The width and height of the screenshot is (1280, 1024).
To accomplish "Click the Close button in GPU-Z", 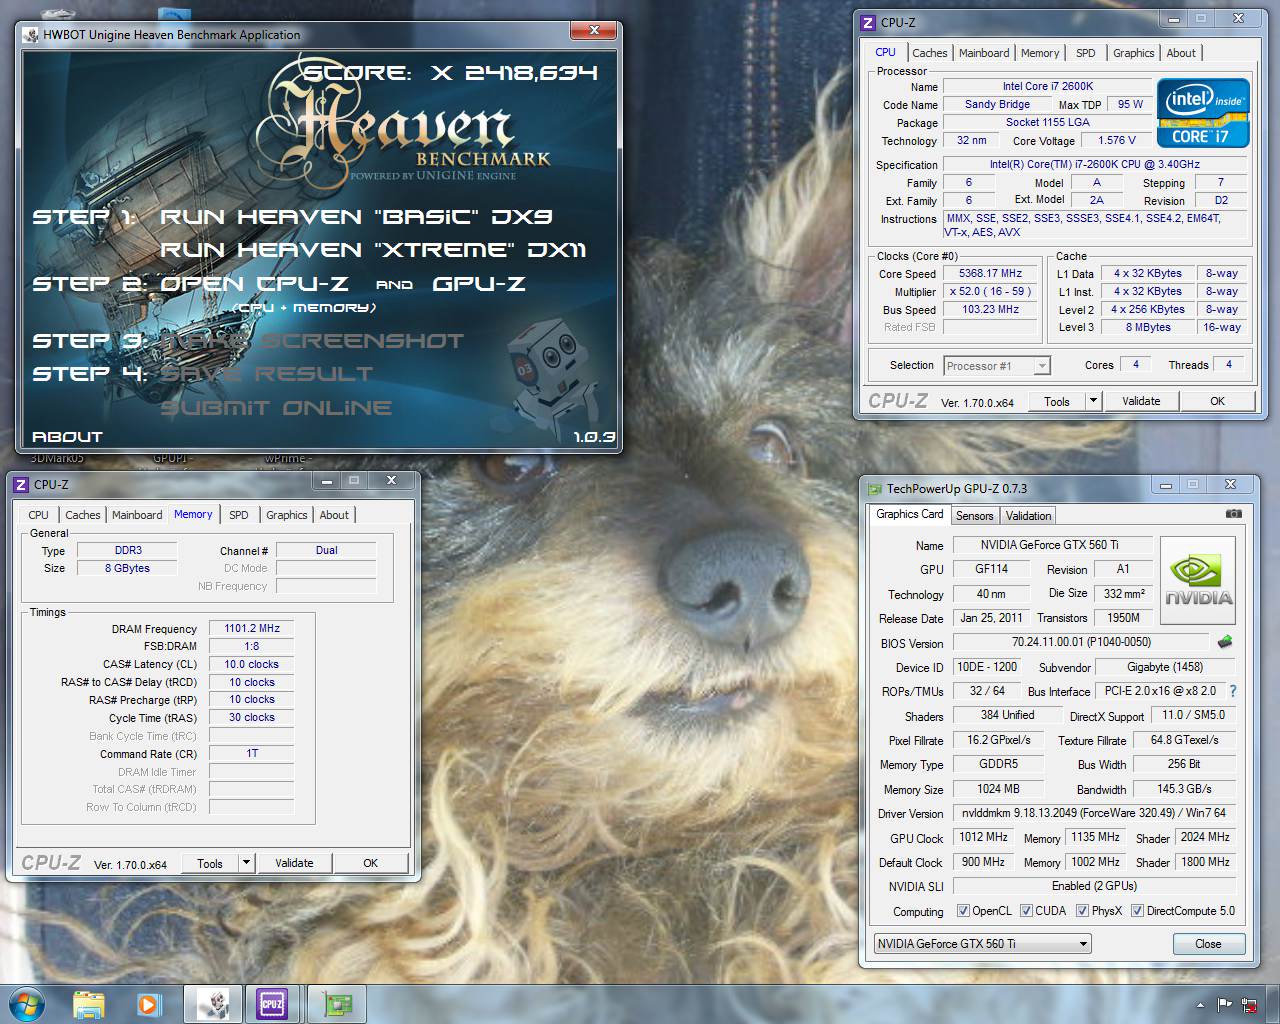I will pyautogui.click(x=1208, y=944).
